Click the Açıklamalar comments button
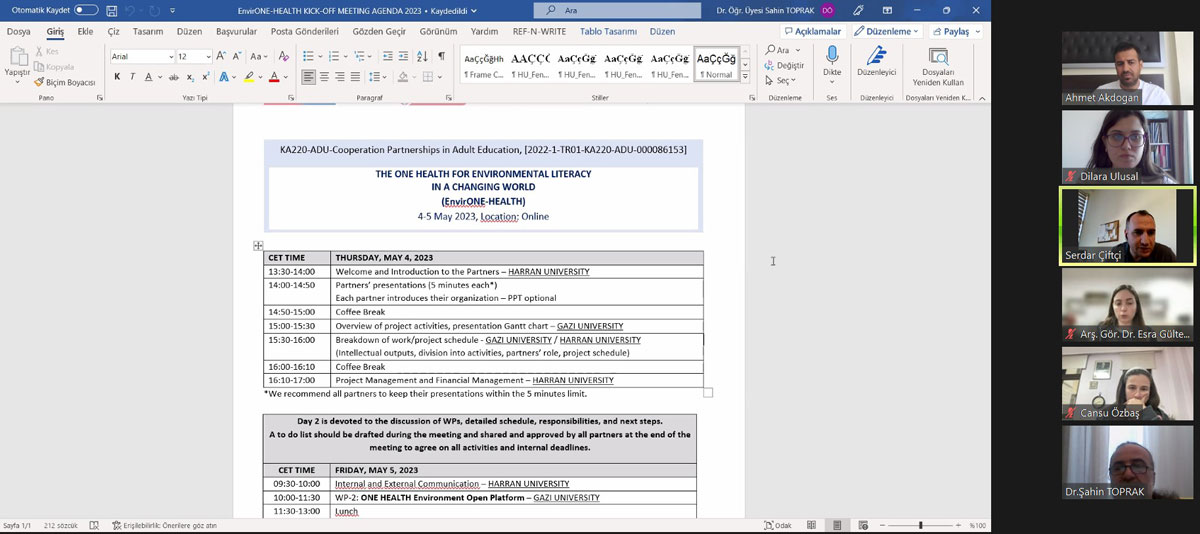Viewport: 1200px width, 534px height. tap(811, 31)
